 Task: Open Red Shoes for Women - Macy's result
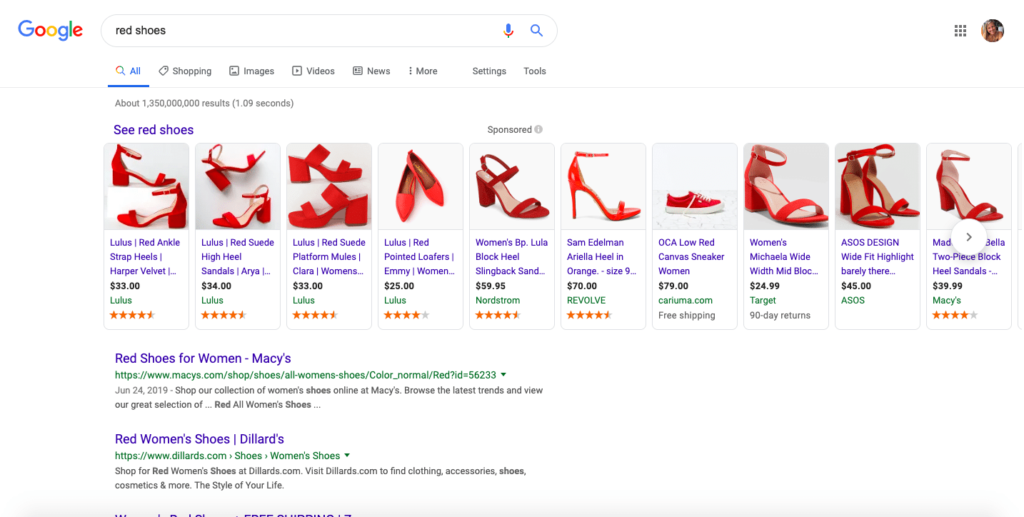(203, 358)
